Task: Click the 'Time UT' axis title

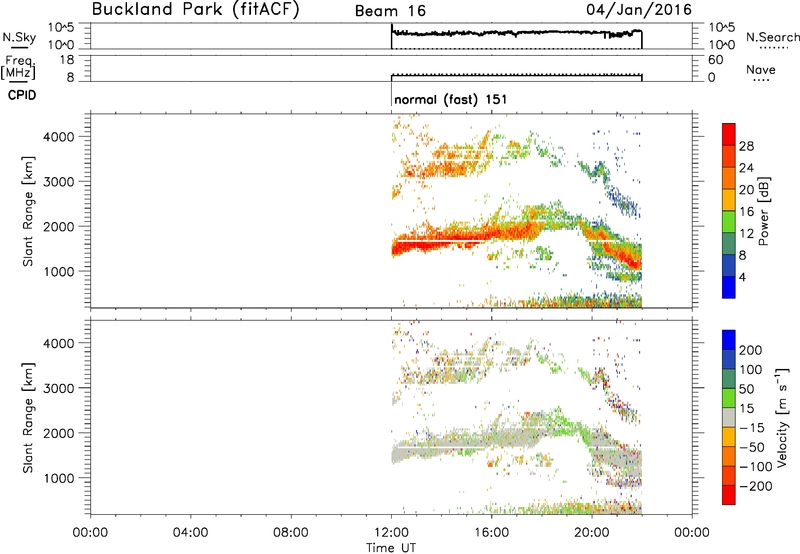Action: tap(391, 547)
